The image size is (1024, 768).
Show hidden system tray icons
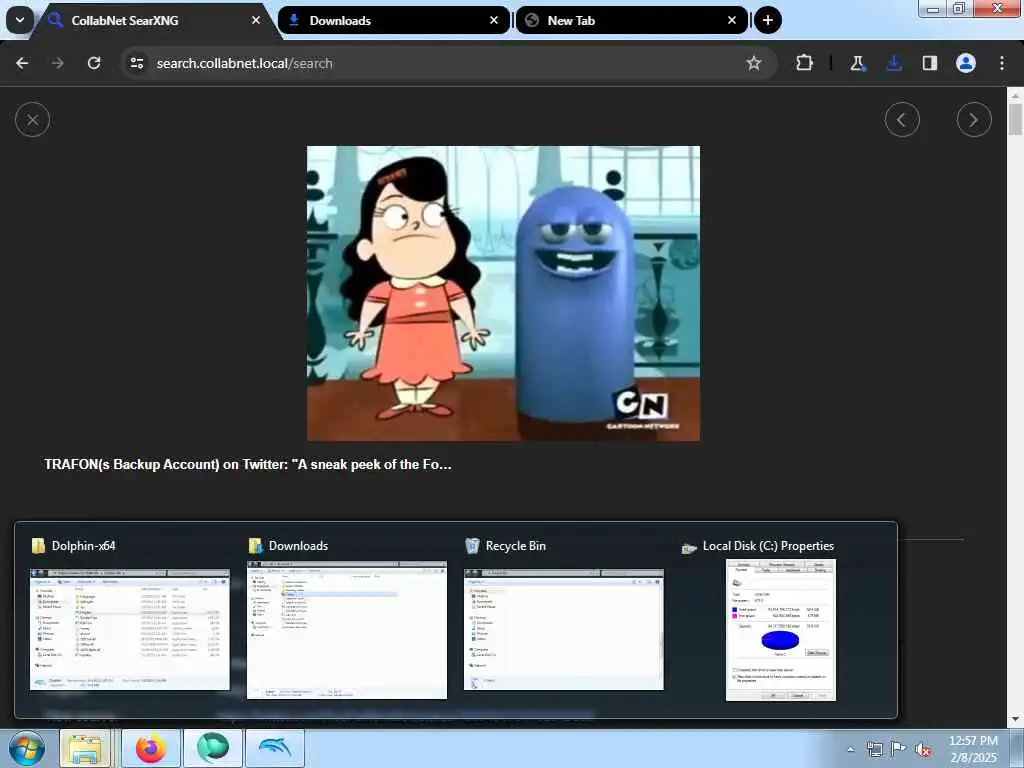pyautogui.click(x=850, y=749)
